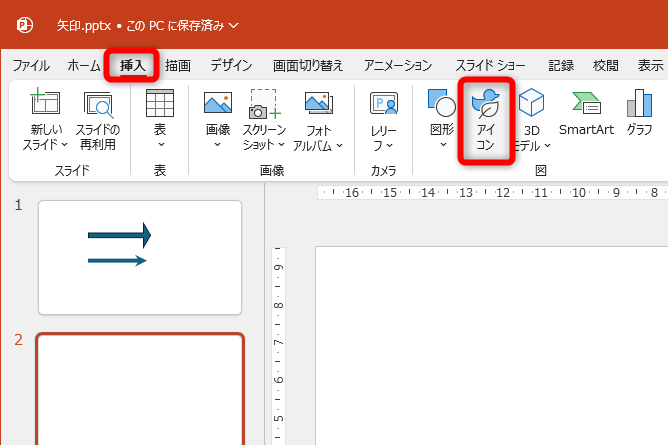The image size is (668, 445).
Task: Click the Chart (グラフ) bar icon
Action: [x=639, y=103]
